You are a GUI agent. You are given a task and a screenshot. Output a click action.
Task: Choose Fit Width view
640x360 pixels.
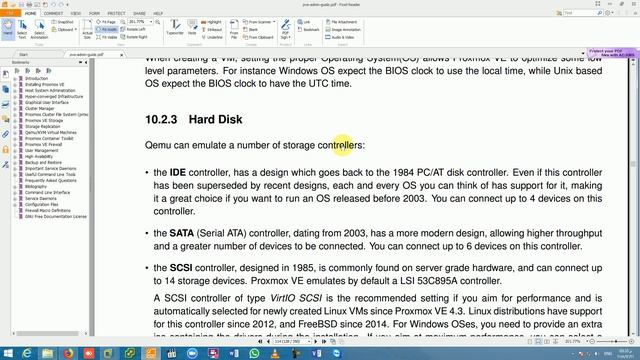[107, 29]
